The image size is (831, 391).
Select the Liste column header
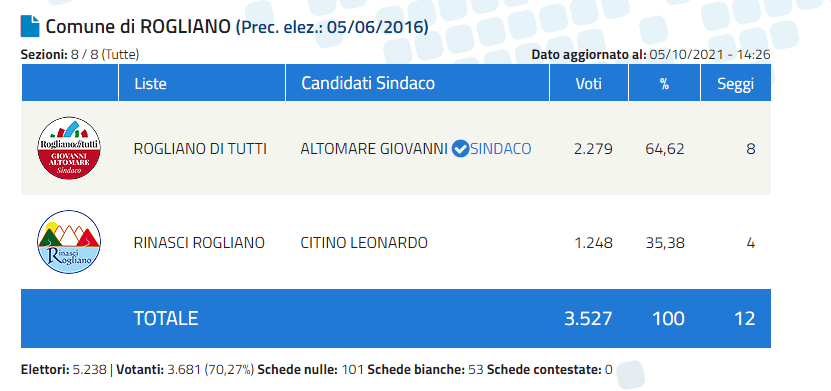(x=151, y=84)
